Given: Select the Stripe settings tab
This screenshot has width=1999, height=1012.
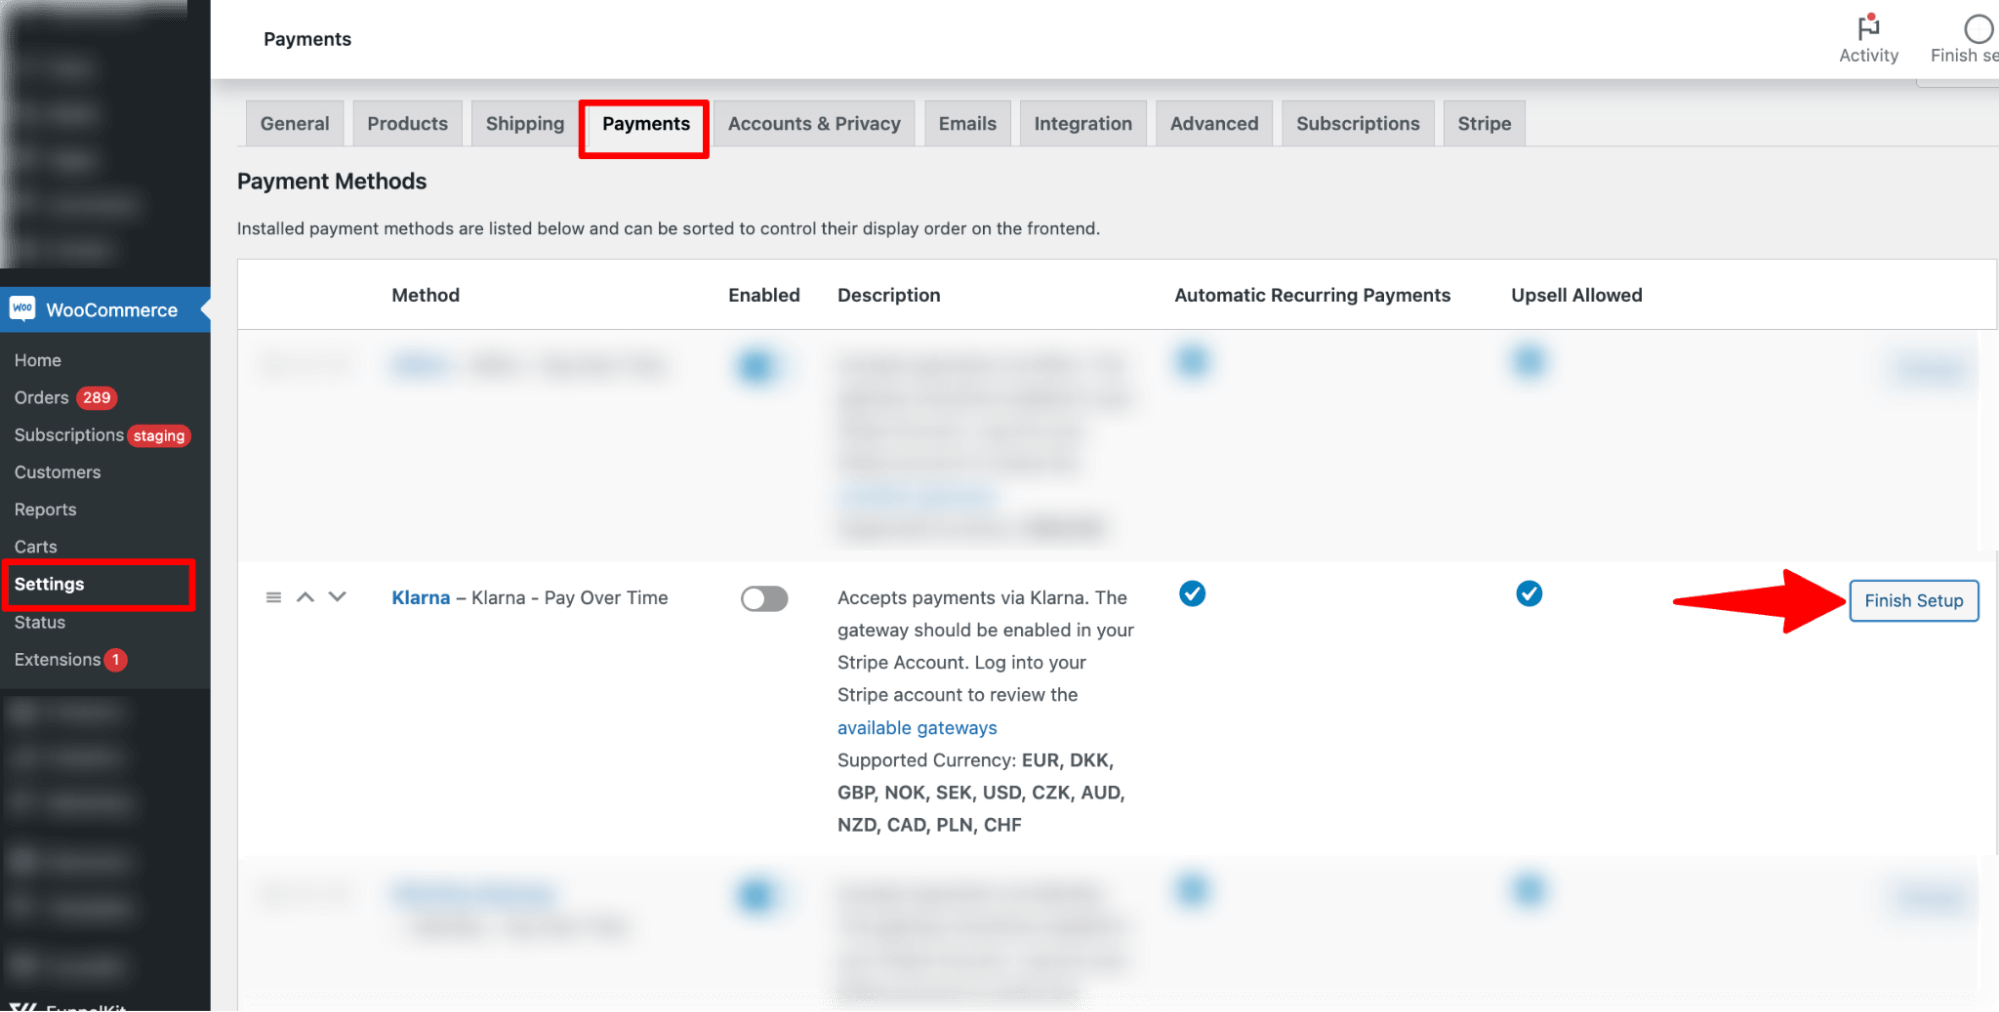Looking at the screenshot, I should pyautogui.click(x=1484, y=124).
